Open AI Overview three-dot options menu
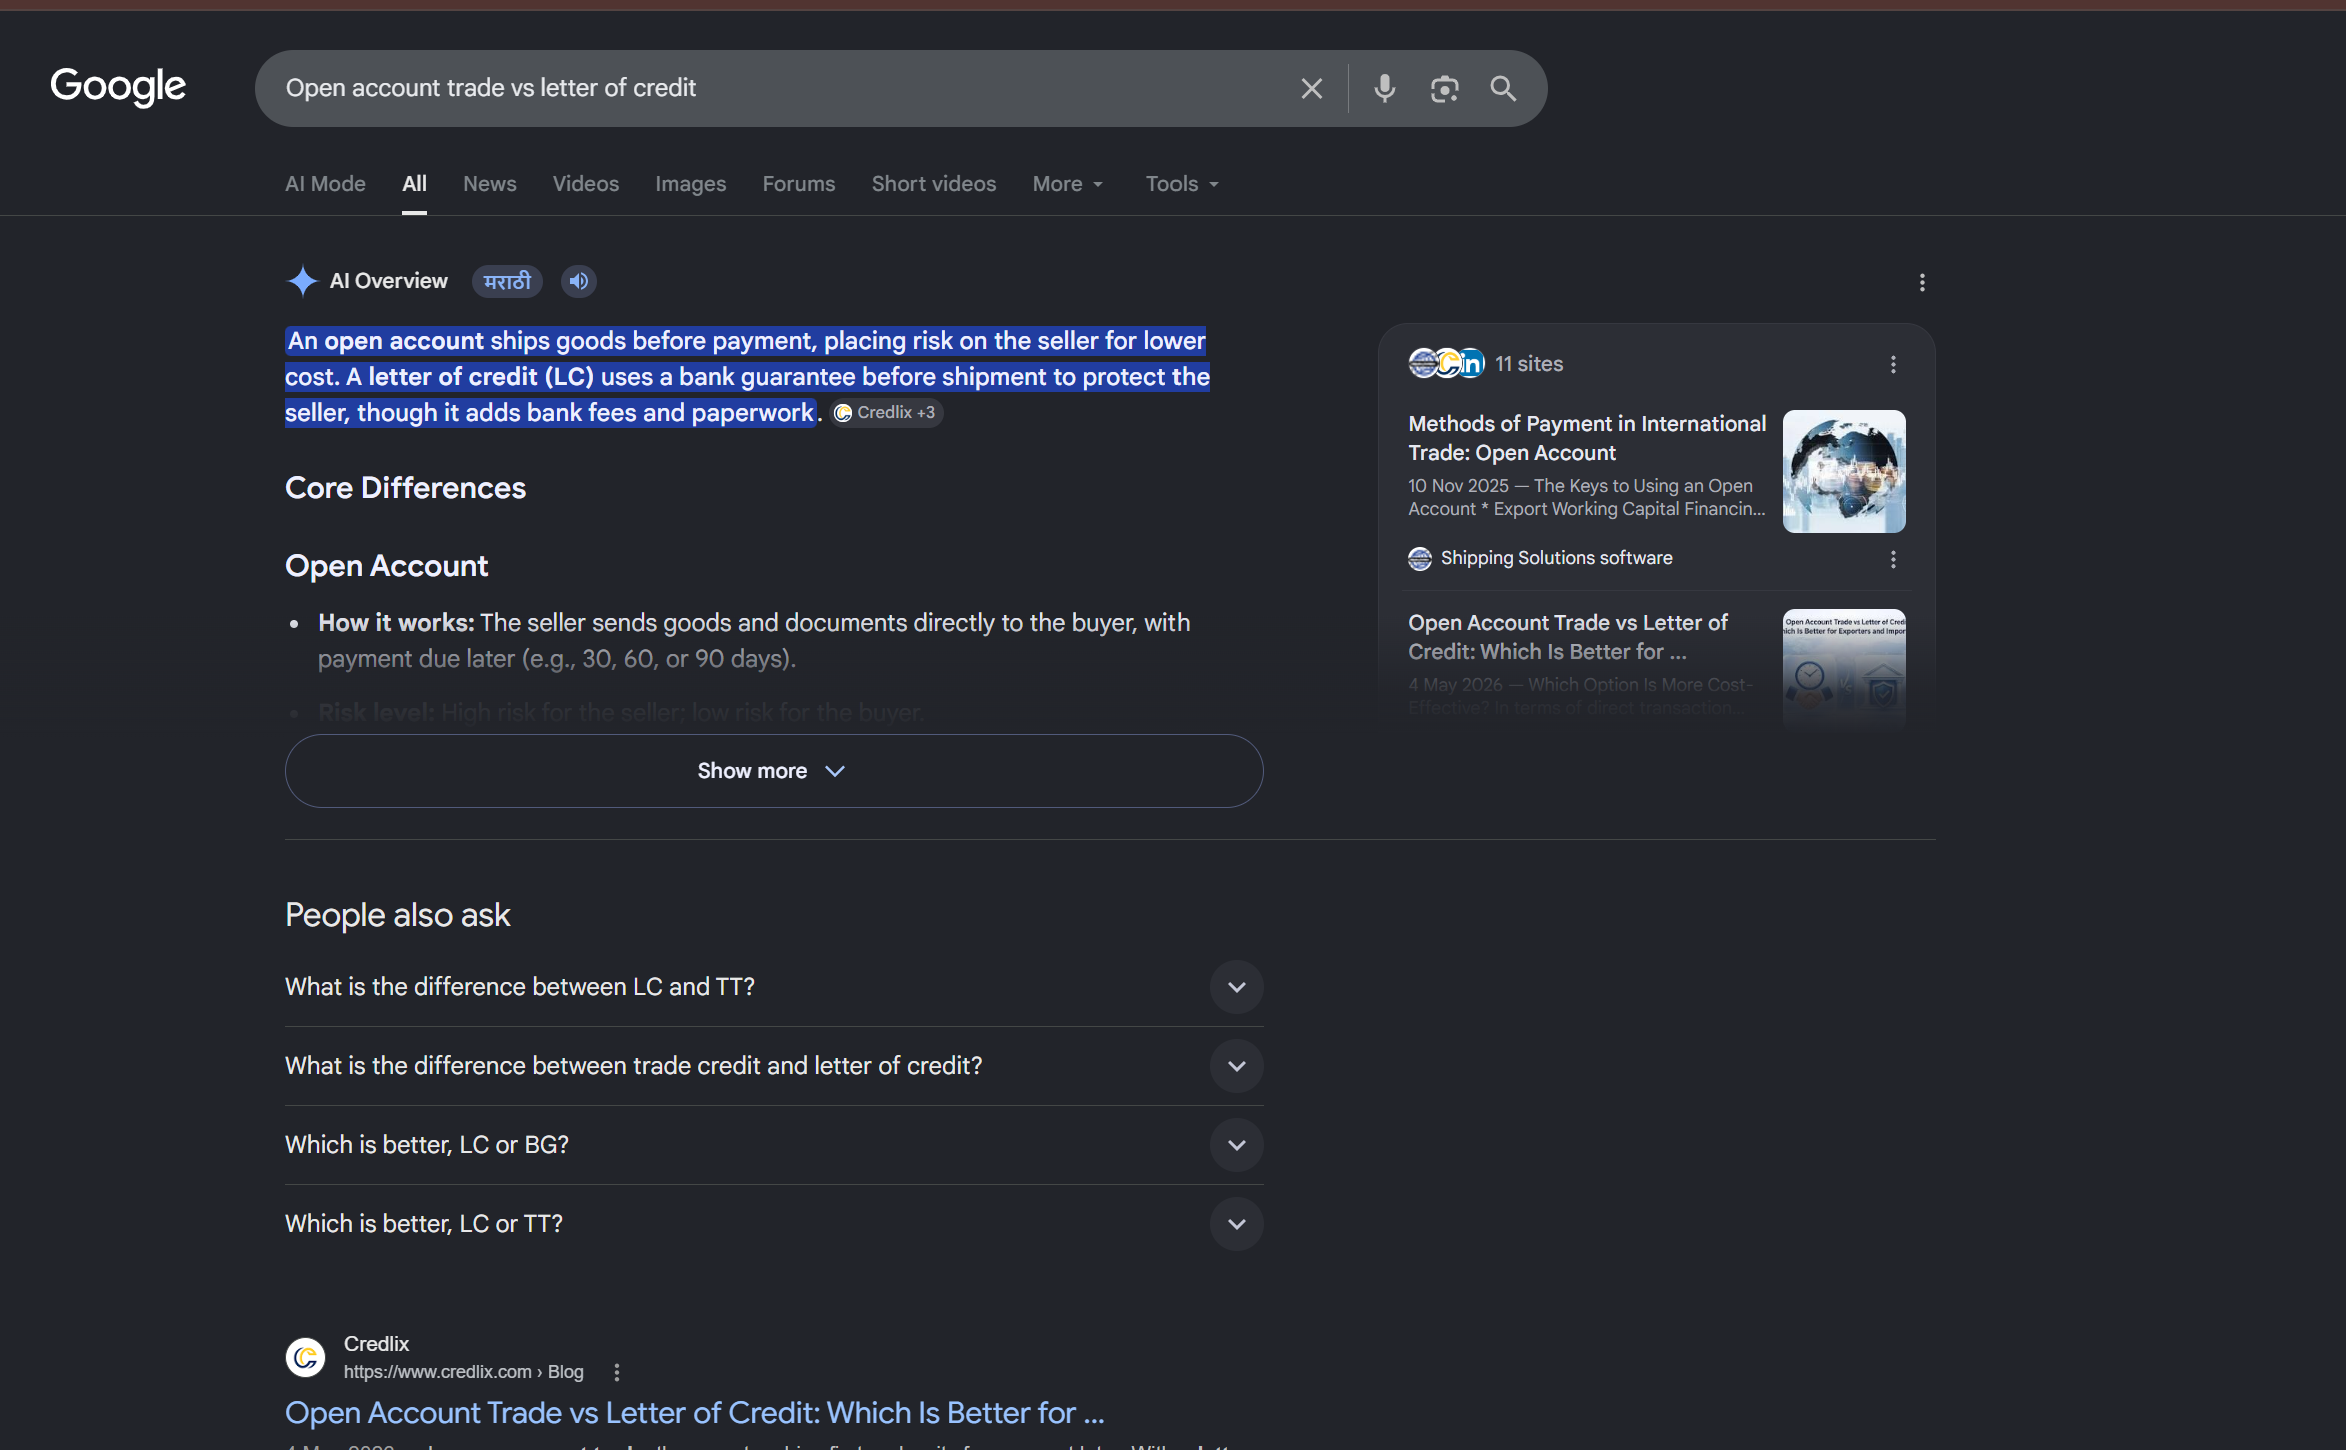Viewport: 2346px width, 1450px height. [x=1922, y=283]
